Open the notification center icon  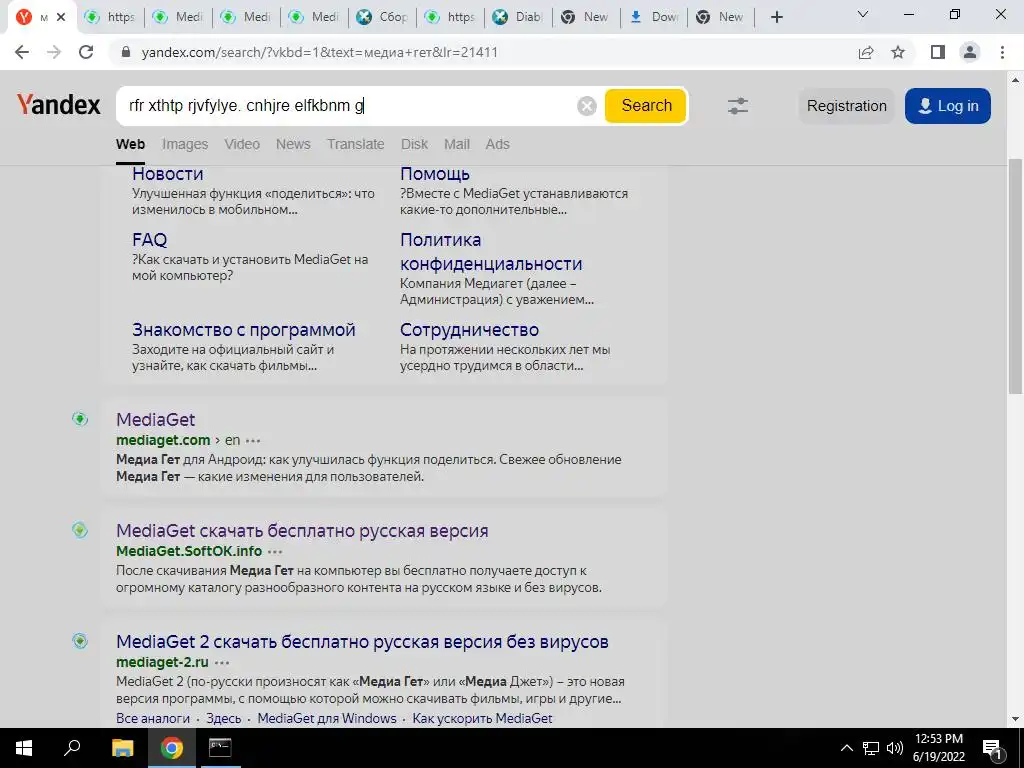[992, 749]
